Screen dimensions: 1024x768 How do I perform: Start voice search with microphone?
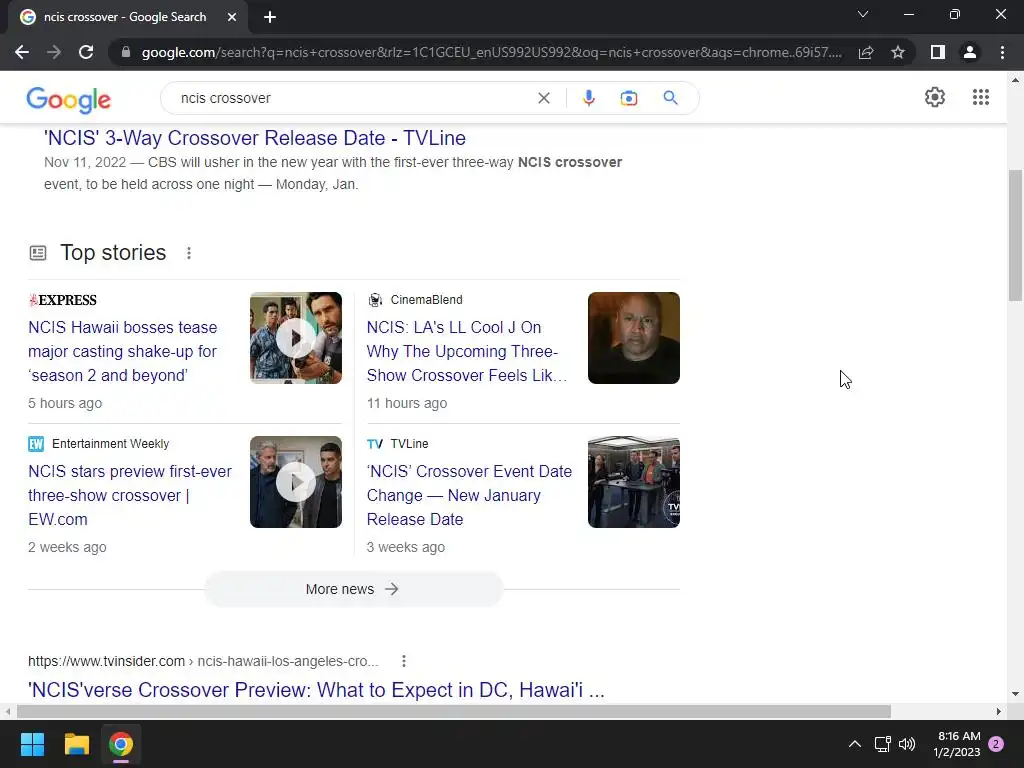click(588, 98)
